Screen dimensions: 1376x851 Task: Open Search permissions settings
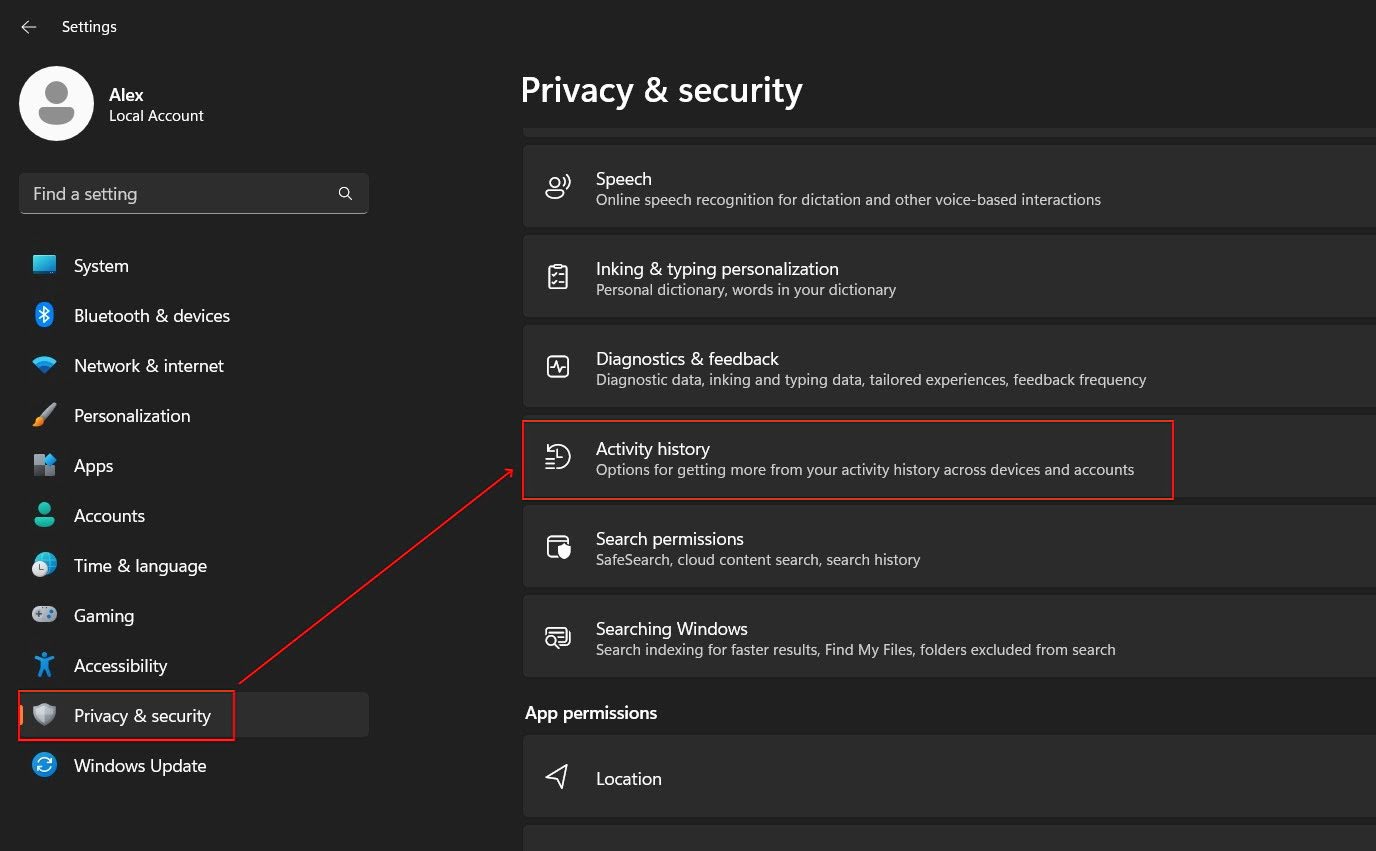[x=757, y=548]
